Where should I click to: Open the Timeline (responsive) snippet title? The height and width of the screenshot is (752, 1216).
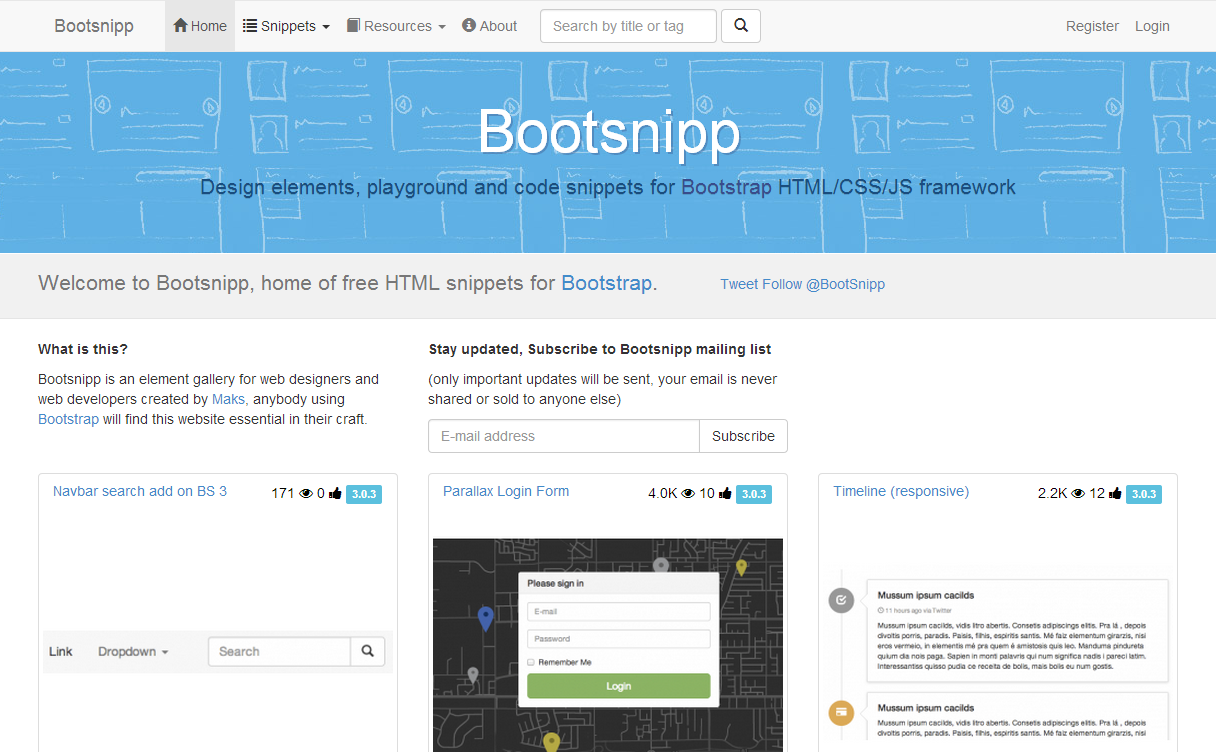tap(901, 491)
